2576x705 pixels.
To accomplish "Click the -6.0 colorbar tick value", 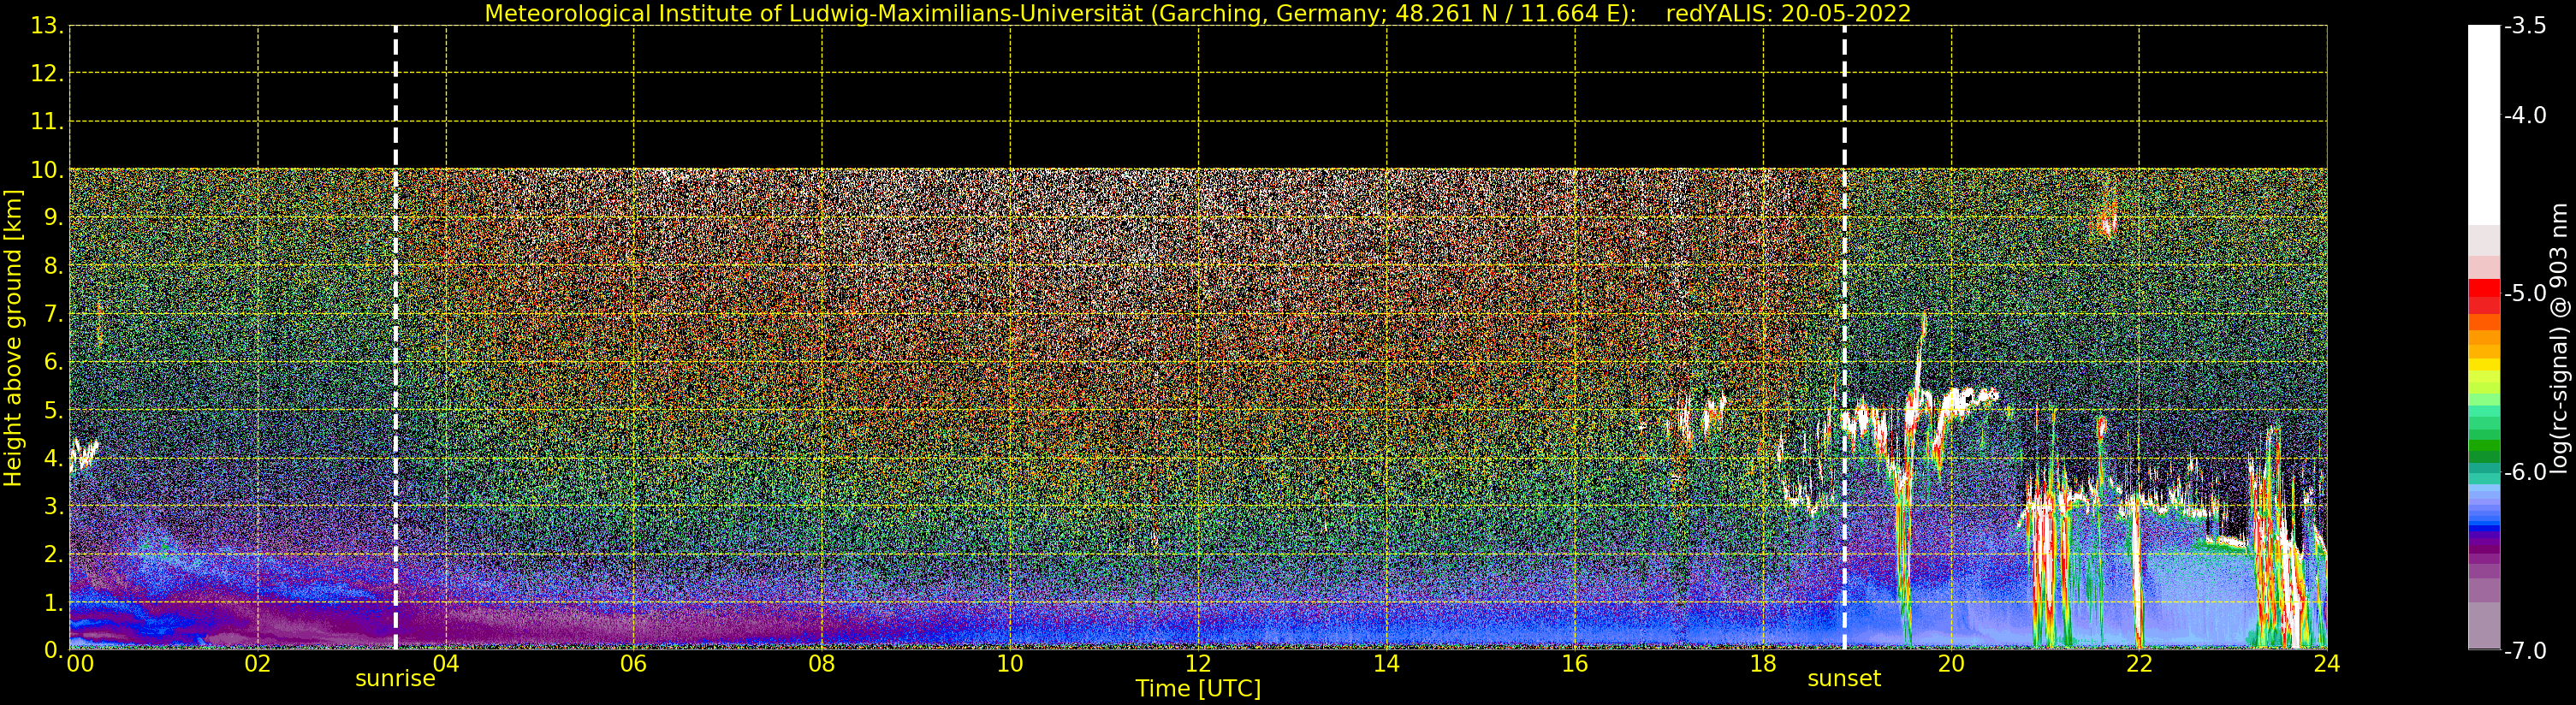I will click(2525, 472).
